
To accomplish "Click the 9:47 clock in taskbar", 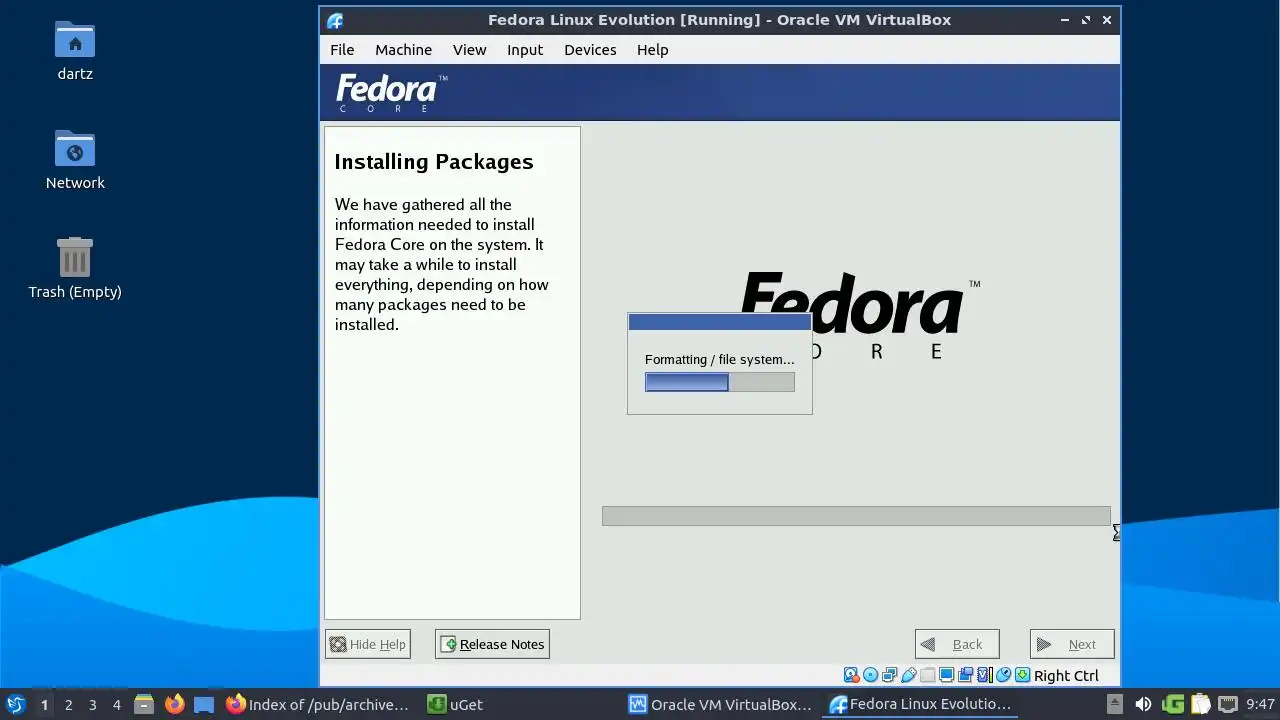I will click(x=1260, y=704).
